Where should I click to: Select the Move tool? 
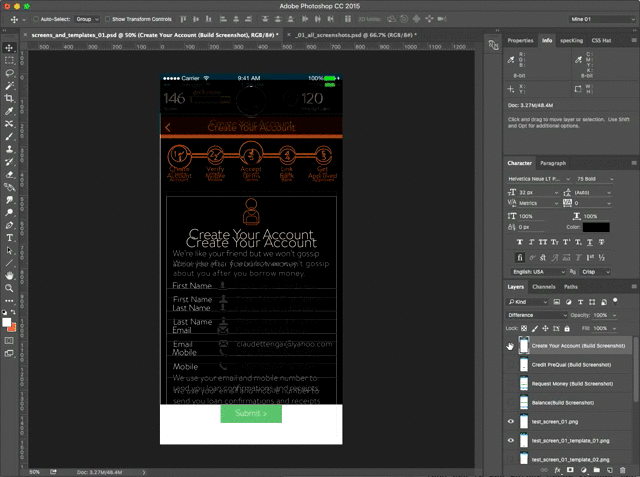tap(9, 47)
